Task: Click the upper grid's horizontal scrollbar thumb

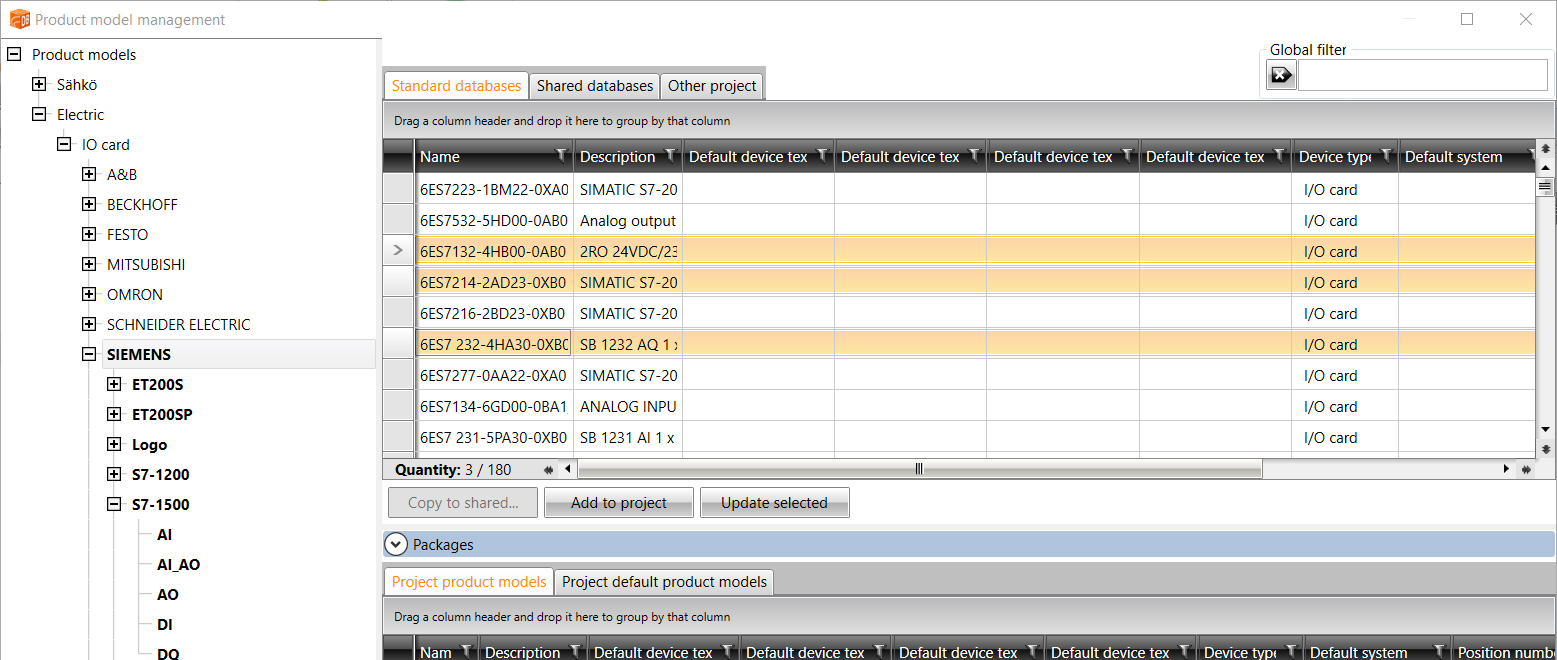Action: [919, 469]
